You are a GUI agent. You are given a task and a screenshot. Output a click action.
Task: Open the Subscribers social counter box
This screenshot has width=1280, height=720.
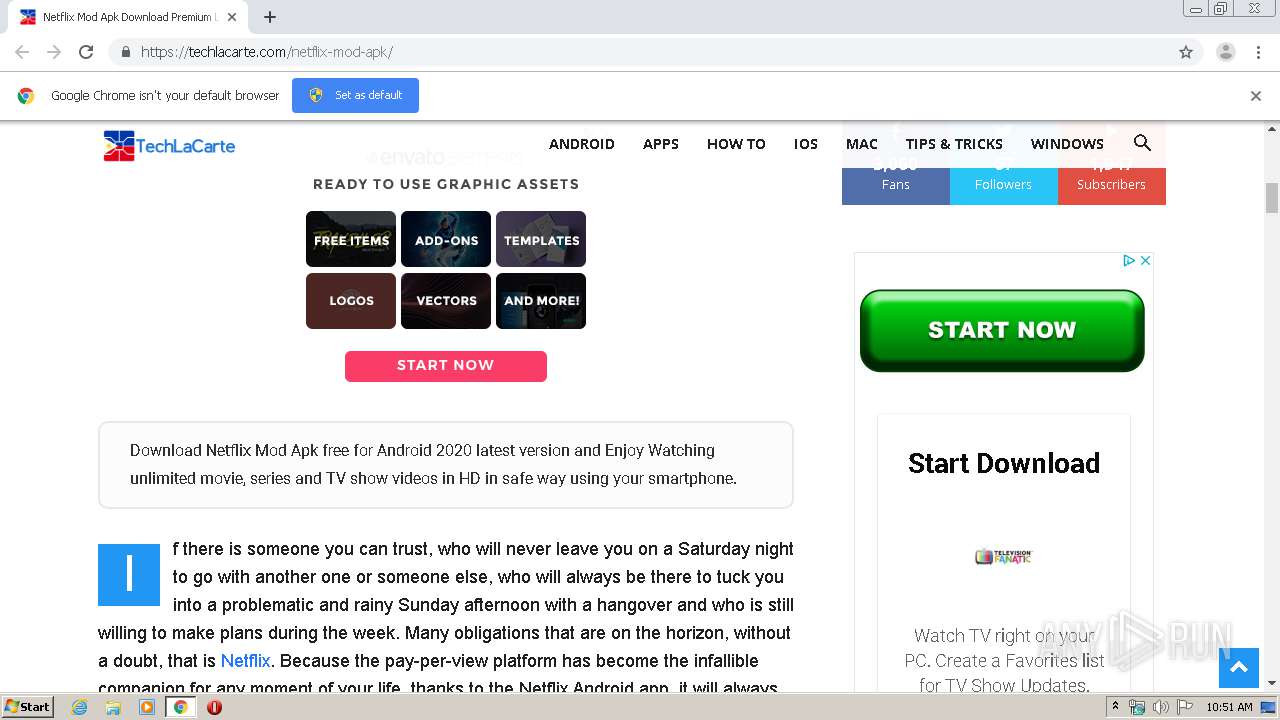click(x=1112, y=176)
